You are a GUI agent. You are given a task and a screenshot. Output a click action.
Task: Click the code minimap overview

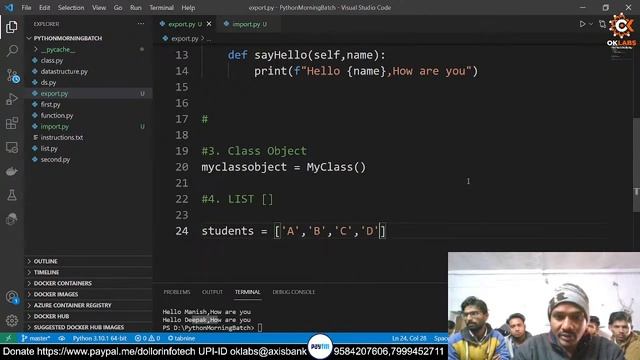point(620,54)
